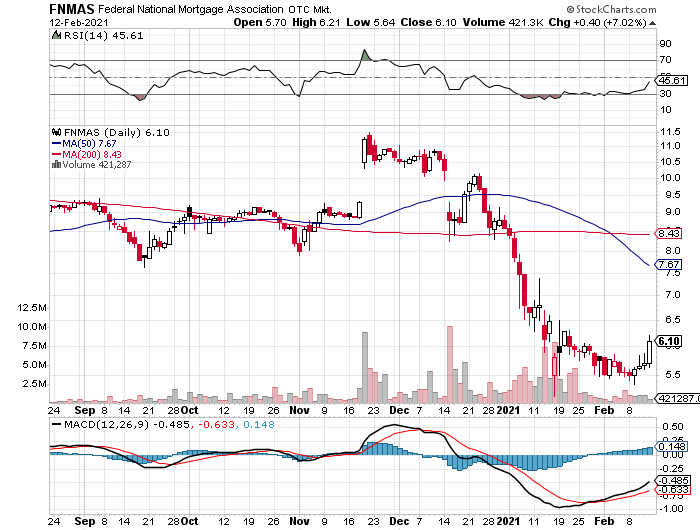
Task: Click the 'OTC Mkt.' exchange label
Action: pos(310,9)
